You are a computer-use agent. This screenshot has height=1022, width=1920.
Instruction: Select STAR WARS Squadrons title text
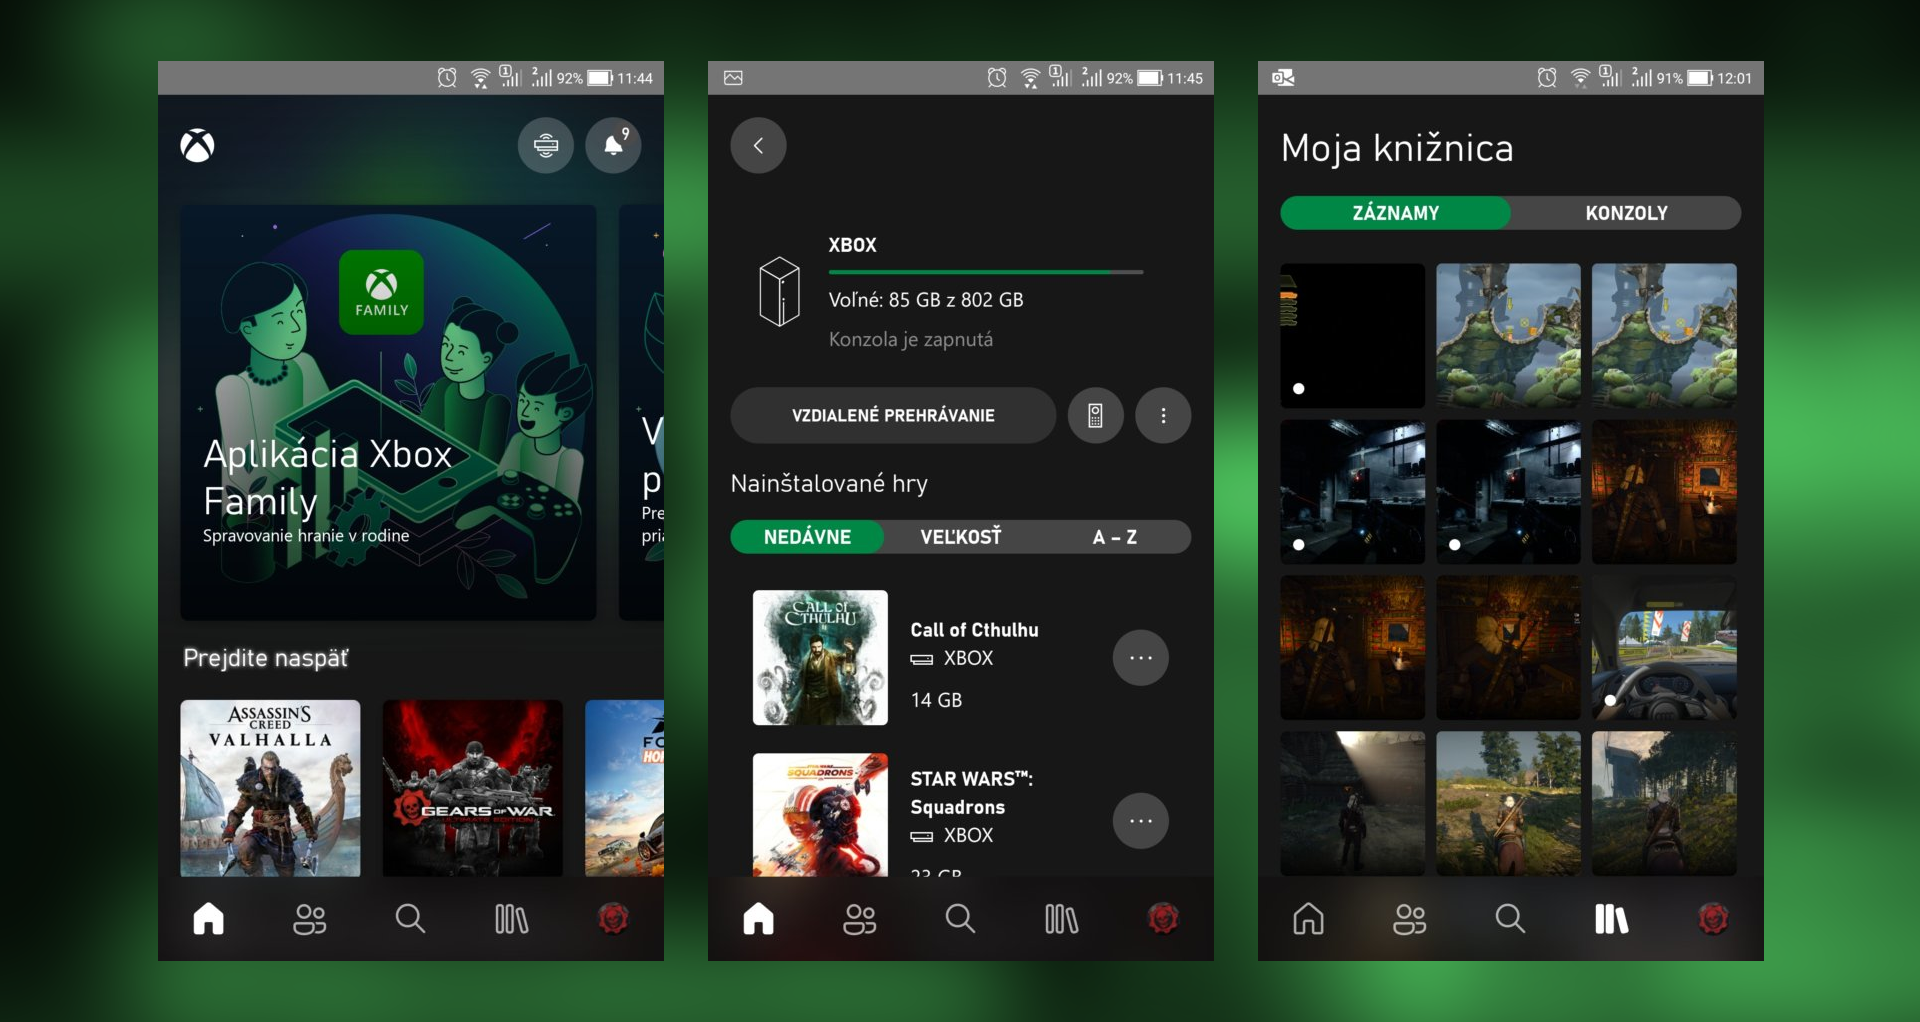coord(971,793)
